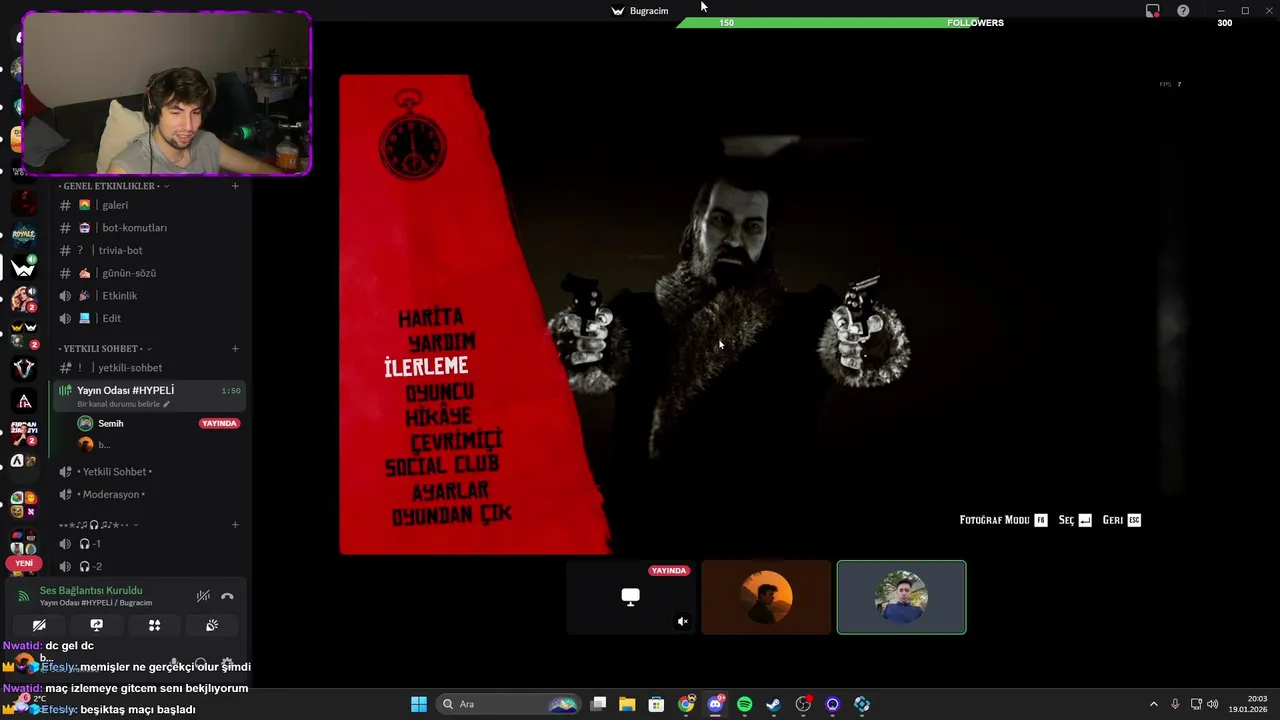Open the trivia-bot channel
1280x720 pixels.
pyautogui.click(x=150, y=250)
